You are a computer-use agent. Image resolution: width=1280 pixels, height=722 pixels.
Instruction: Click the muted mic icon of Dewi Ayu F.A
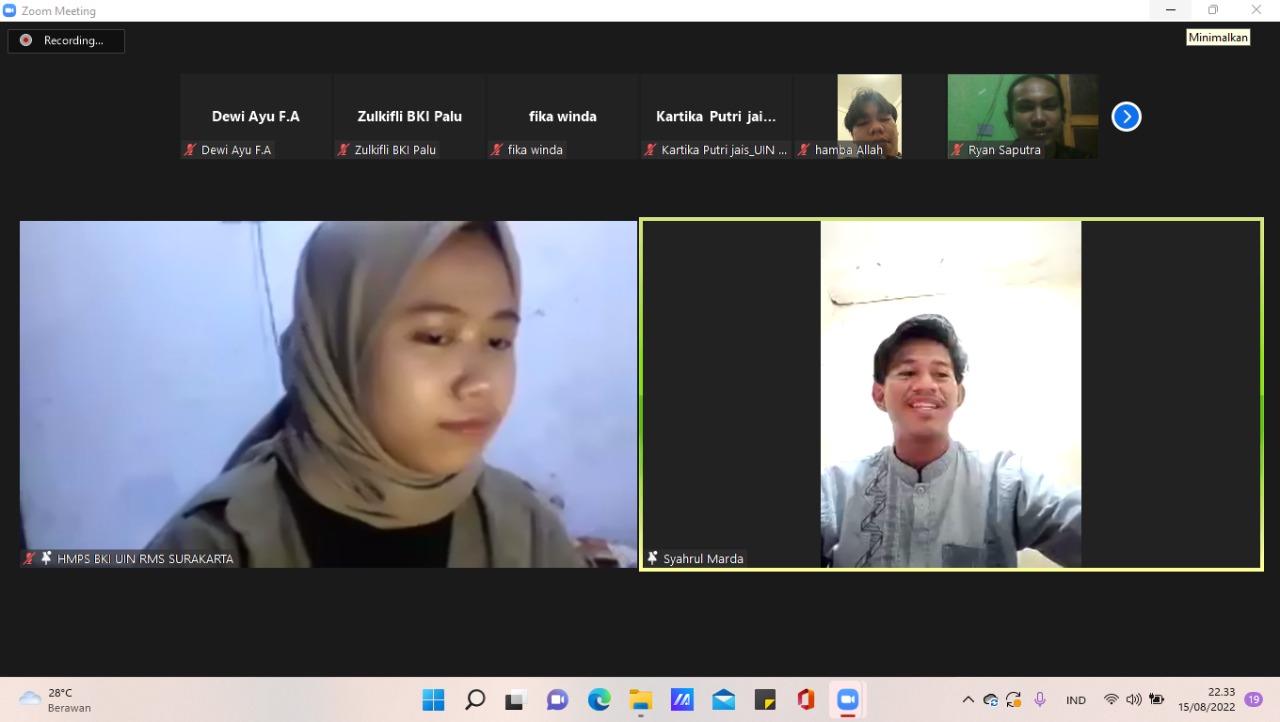click(x=190, y=150)
